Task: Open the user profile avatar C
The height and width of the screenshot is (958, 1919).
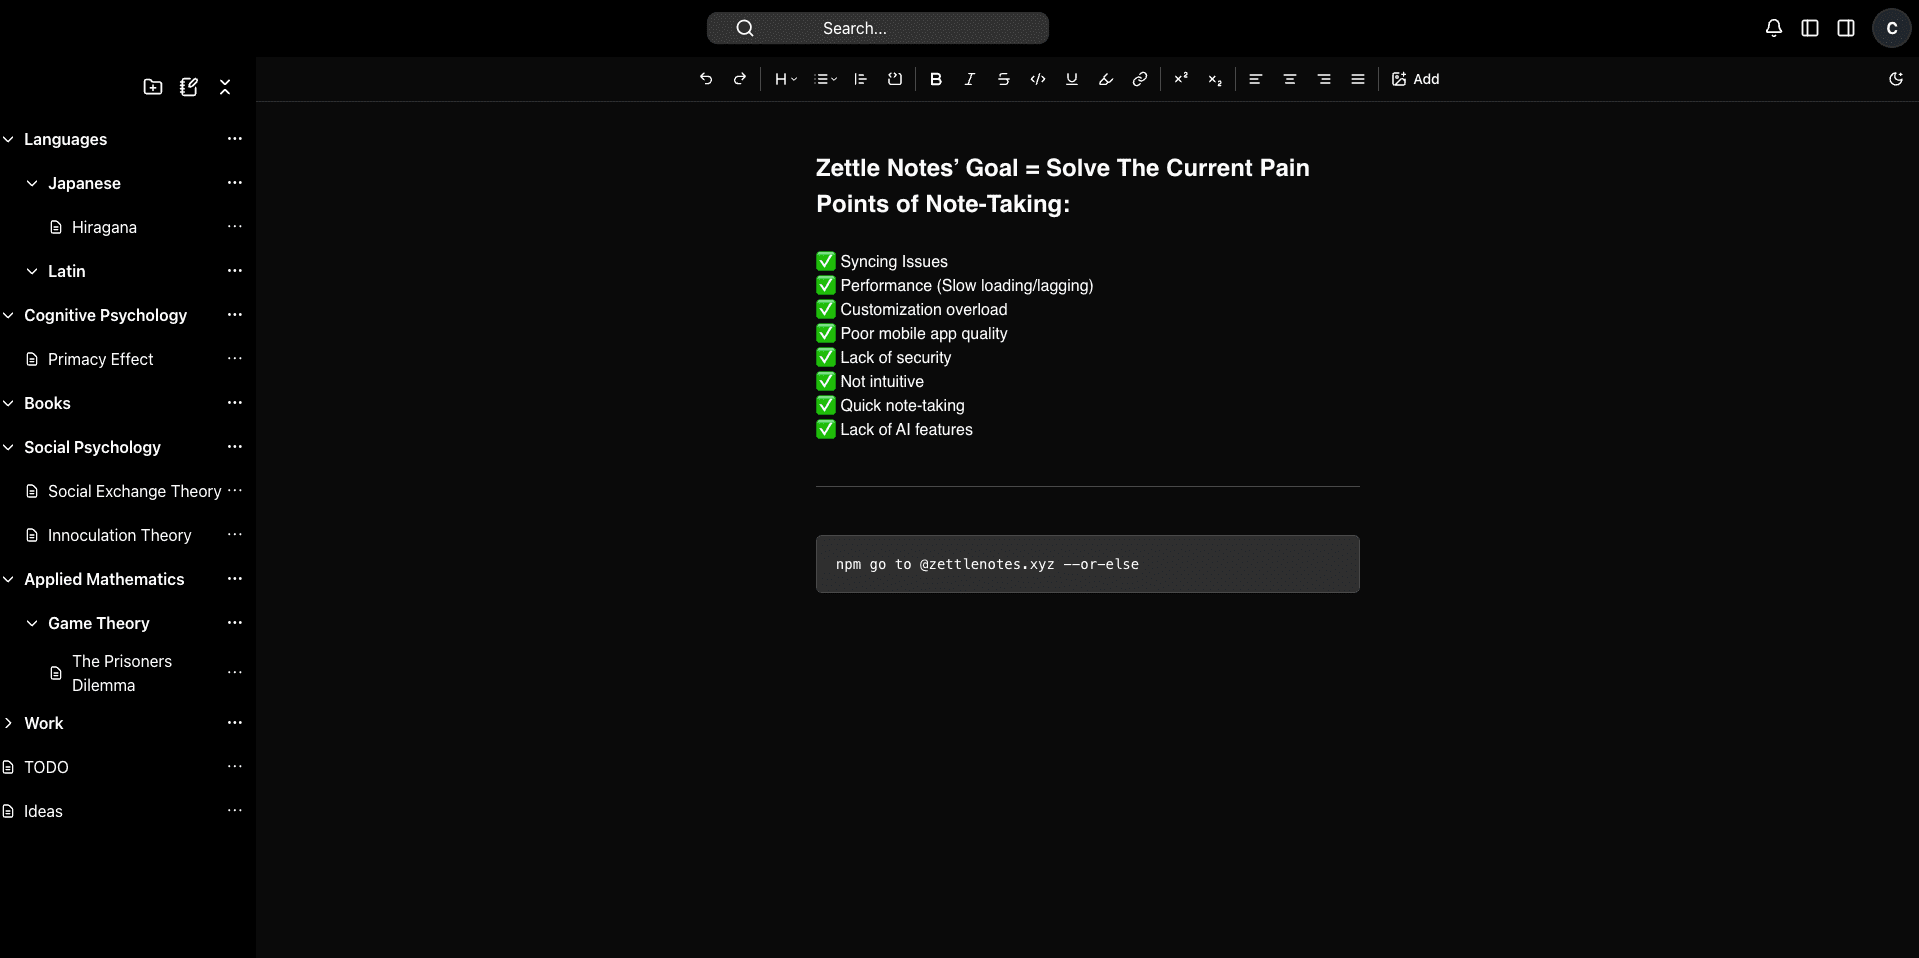Action: (x=1892, y=28)
